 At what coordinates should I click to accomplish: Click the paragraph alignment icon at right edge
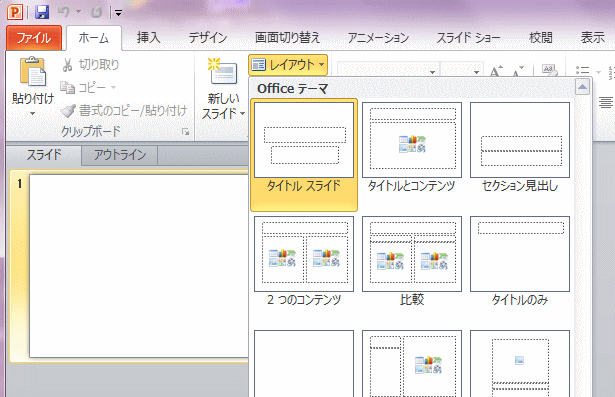pos(606,103)
